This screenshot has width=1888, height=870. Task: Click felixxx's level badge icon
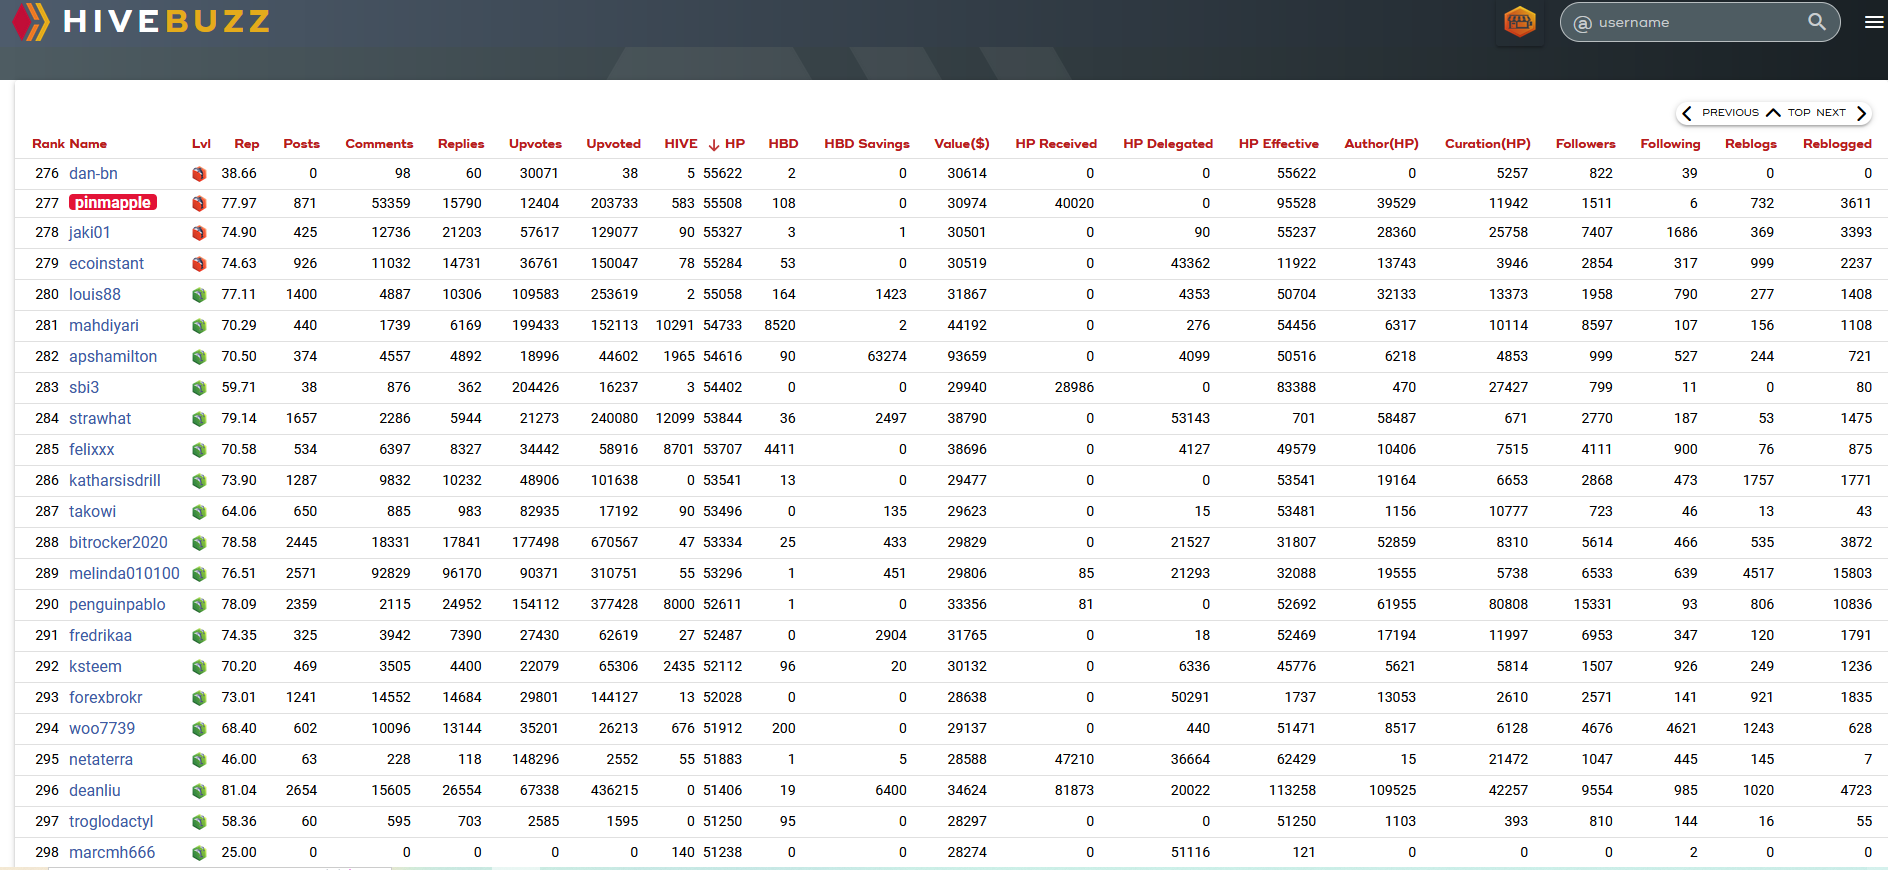(199, 450)
